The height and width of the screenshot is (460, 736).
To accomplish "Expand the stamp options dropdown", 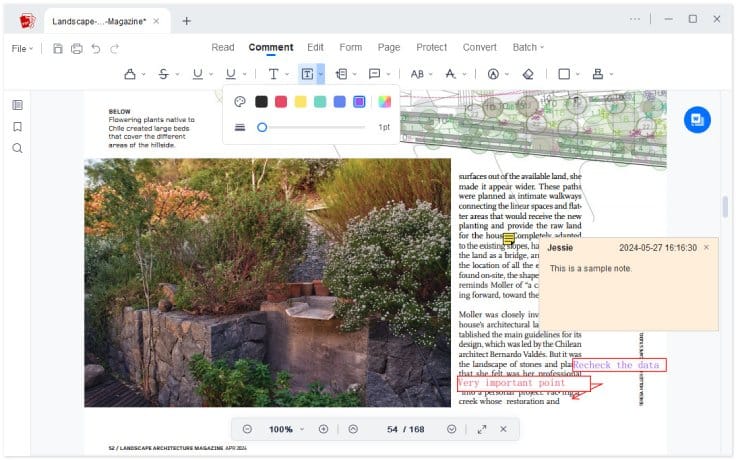I will (x=611, y=74).
